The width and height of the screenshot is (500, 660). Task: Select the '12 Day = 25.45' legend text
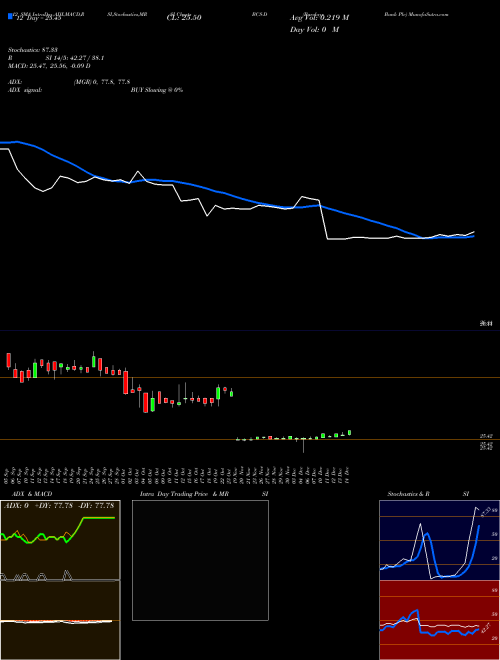39,18
